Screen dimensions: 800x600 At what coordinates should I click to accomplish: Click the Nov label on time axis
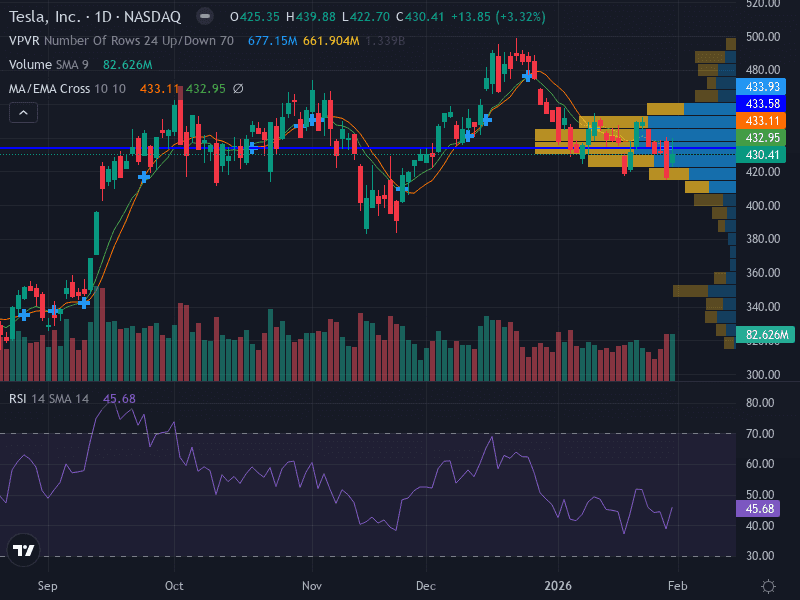pyautogui.click(x=312, y=586)
